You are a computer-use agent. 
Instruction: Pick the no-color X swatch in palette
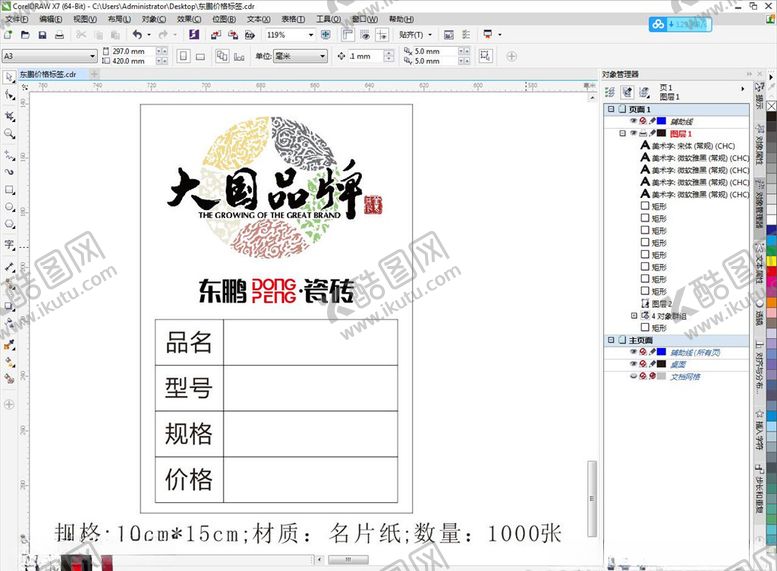click(772, 107)
